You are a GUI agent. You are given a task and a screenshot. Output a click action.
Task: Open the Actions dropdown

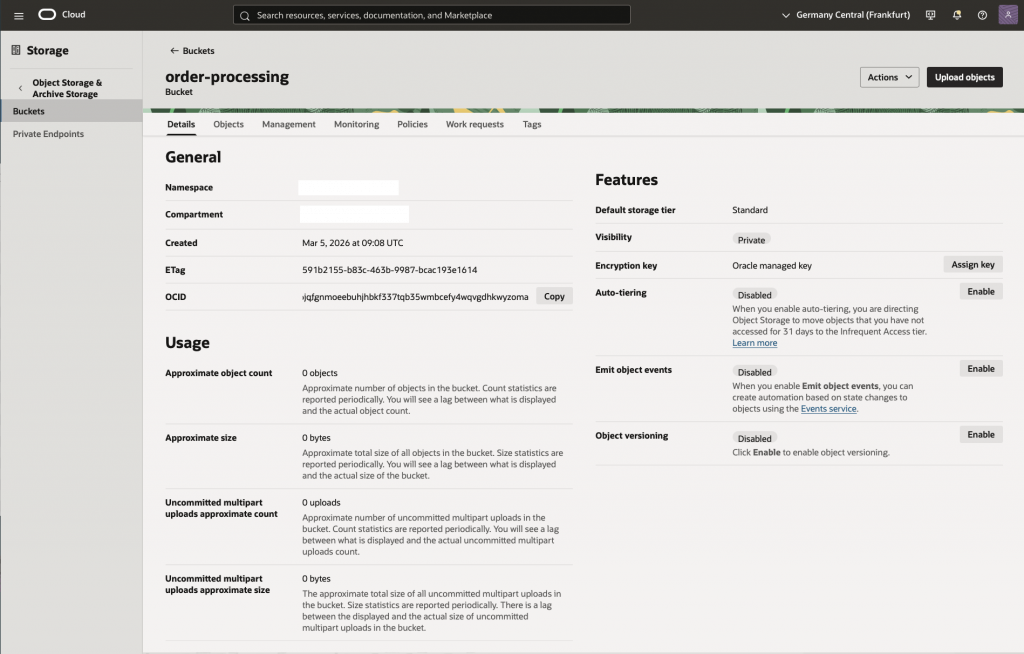pos(889,77)
